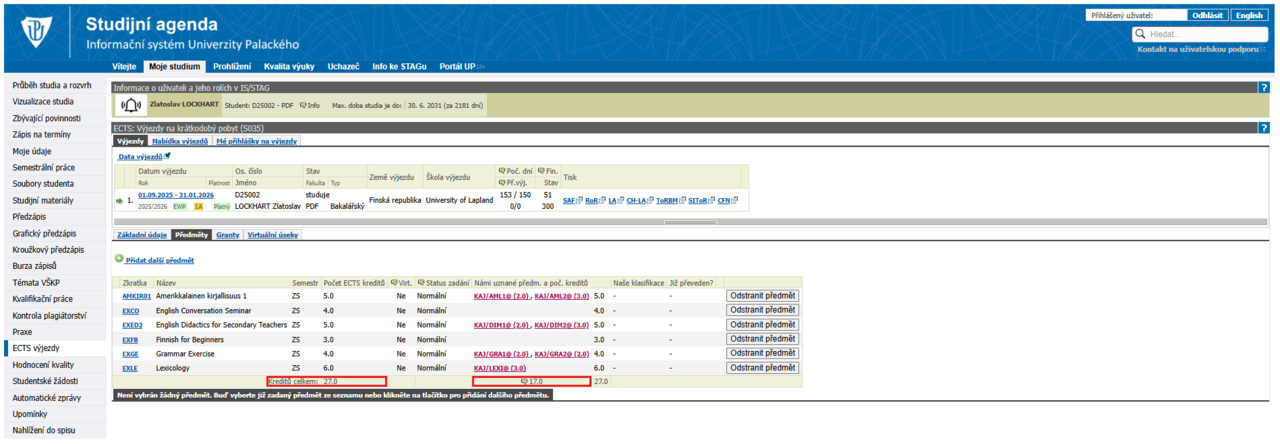The image size is (1280, 444).
Task: Open Kvalifikační práce in the left sidebar
Action: 42,298
